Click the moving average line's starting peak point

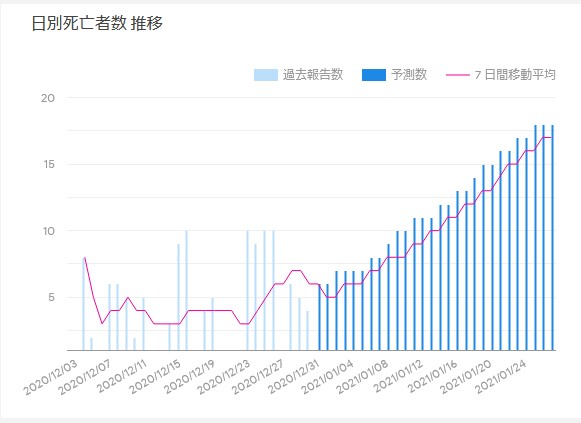[x=85, y=257]
